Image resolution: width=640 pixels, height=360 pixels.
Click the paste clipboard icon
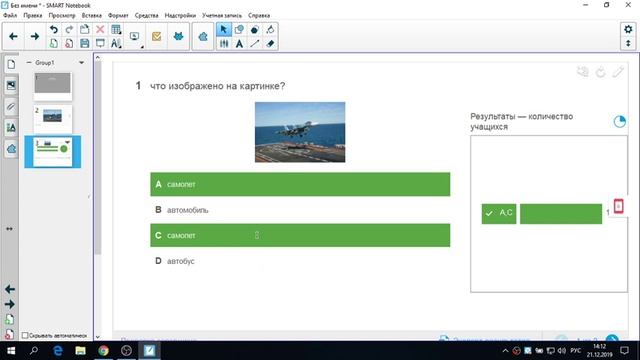tap(84, 30)
